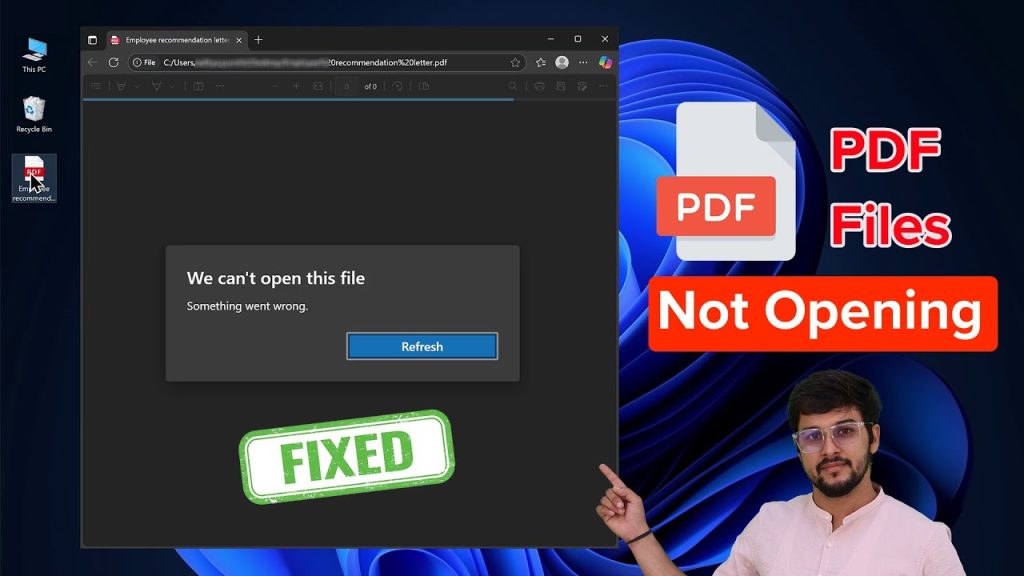Open the browser profile avatar

point(562,63)
